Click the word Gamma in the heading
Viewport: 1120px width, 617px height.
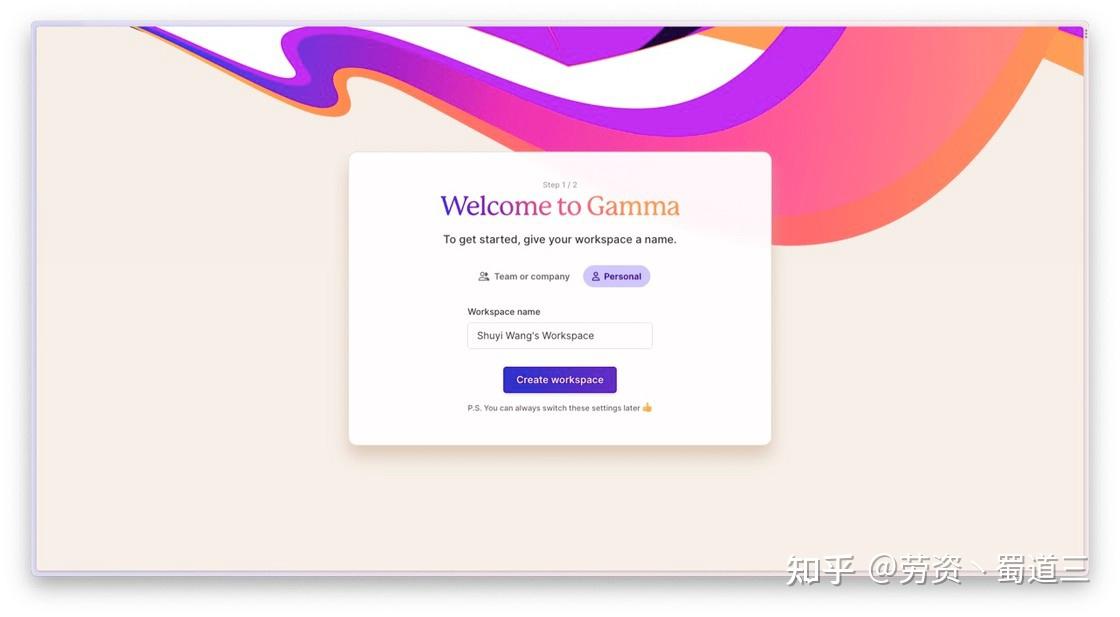[633, 206]
